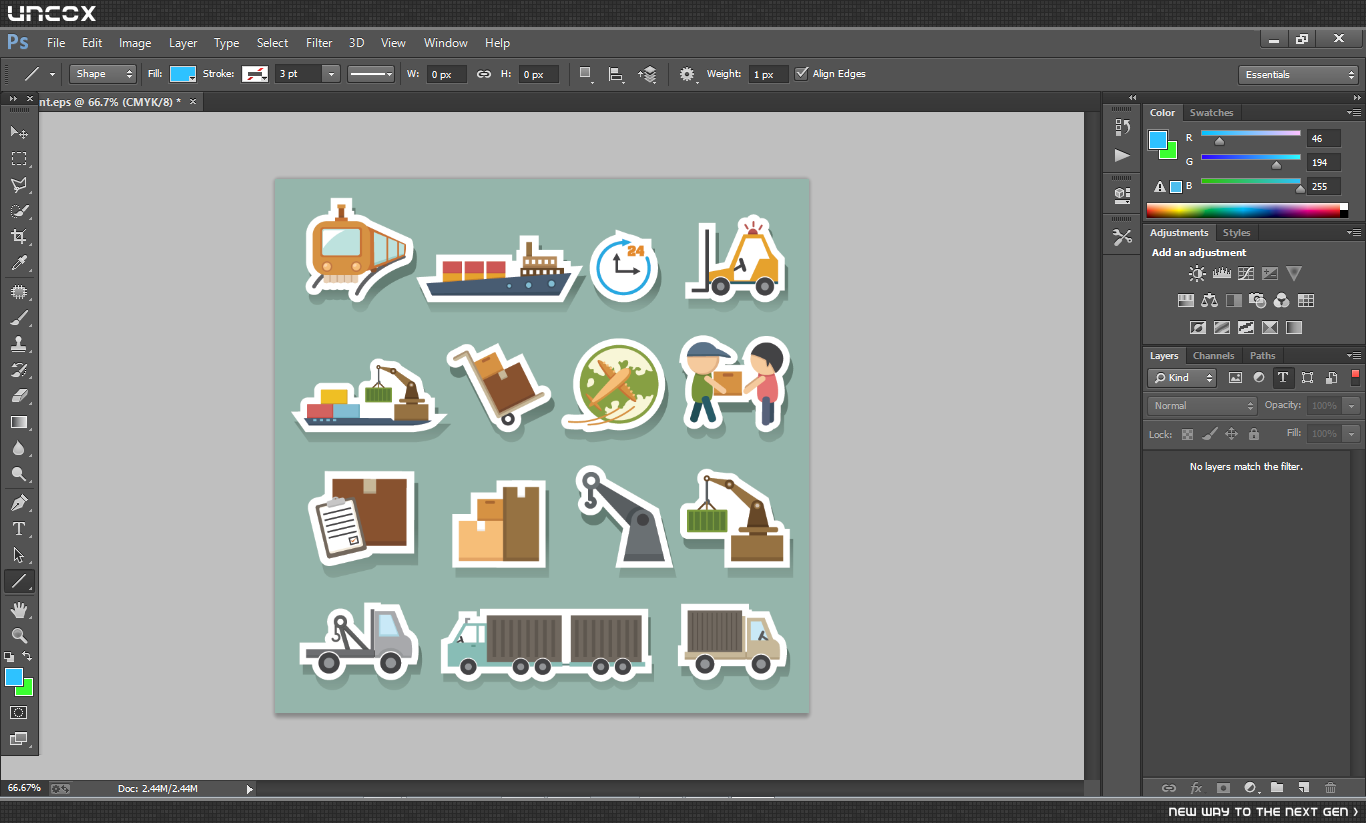Select the Move tool
Viewport: 1366px width, 823px height.
pos(19,132)
